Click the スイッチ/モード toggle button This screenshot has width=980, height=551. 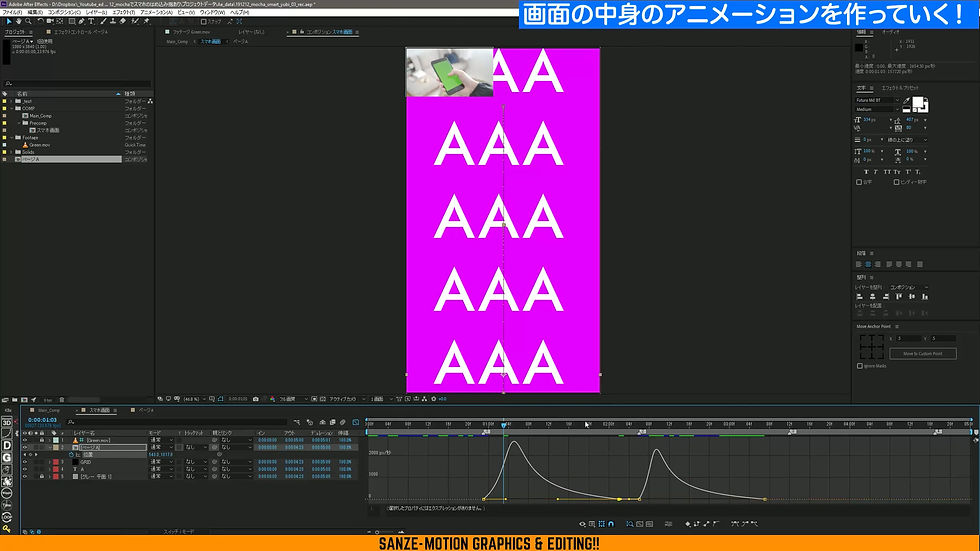[x=179, y=532]
